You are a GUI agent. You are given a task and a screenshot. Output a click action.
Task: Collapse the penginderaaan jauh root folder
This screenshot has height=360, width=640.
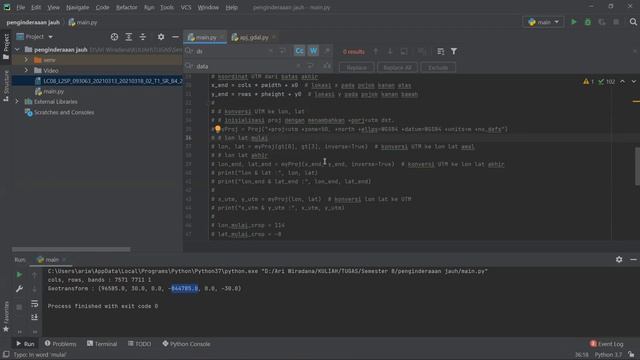(17, 49)
